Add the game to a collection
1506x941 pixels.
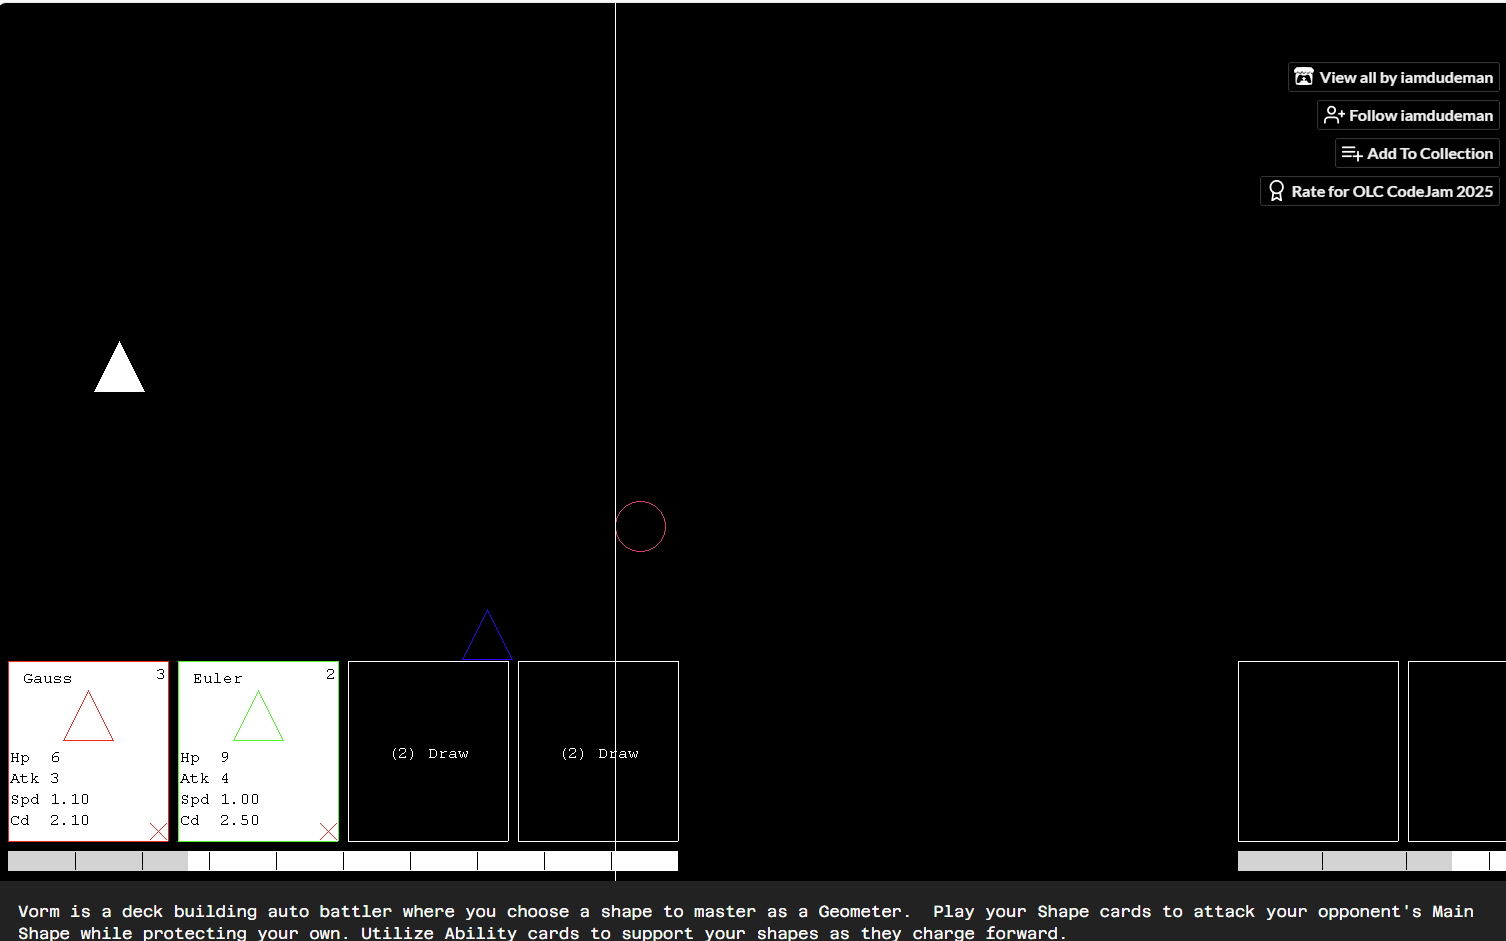tap(1417, 153)
